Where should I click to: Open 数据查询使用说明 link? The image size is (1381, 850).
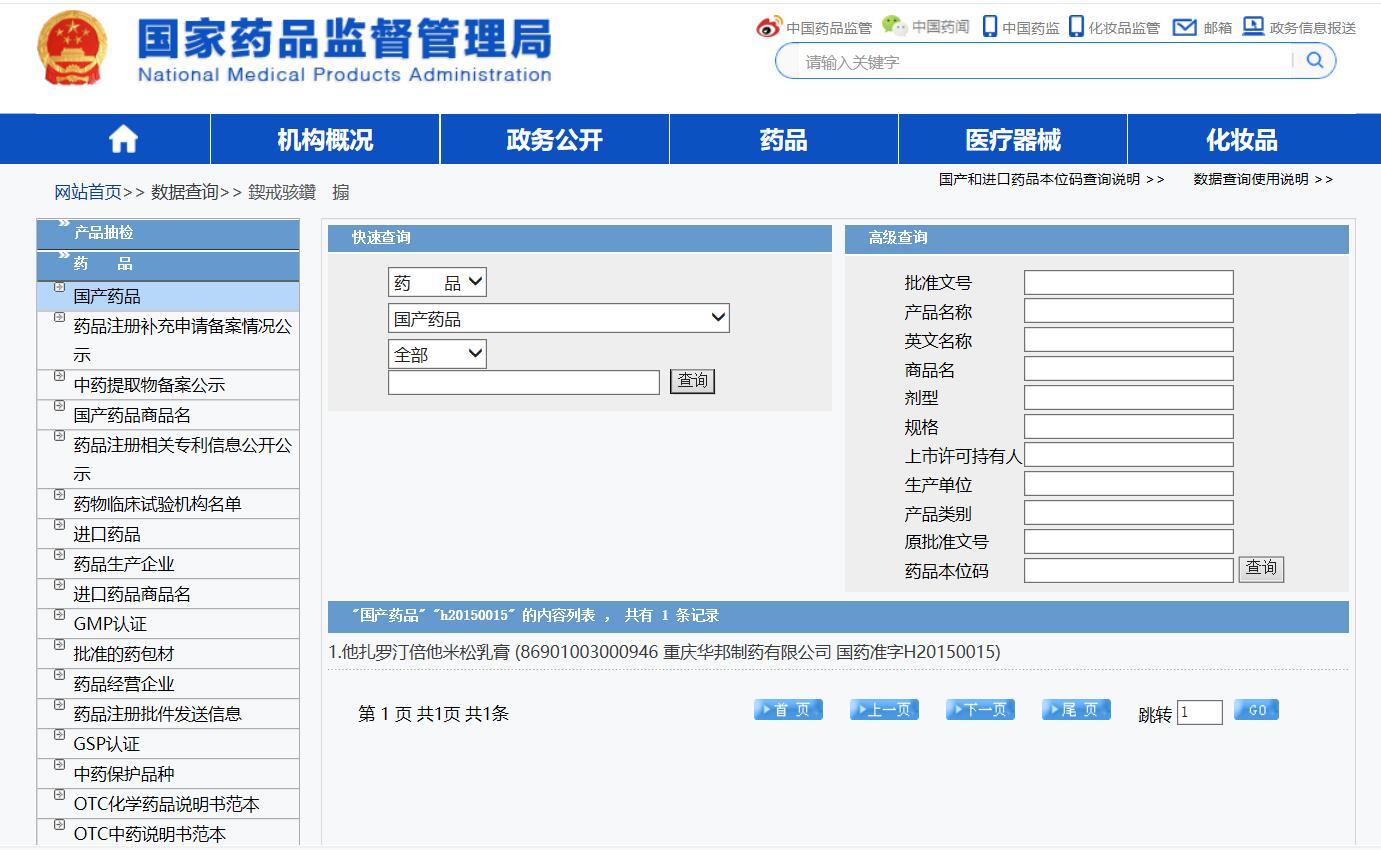1263,179
